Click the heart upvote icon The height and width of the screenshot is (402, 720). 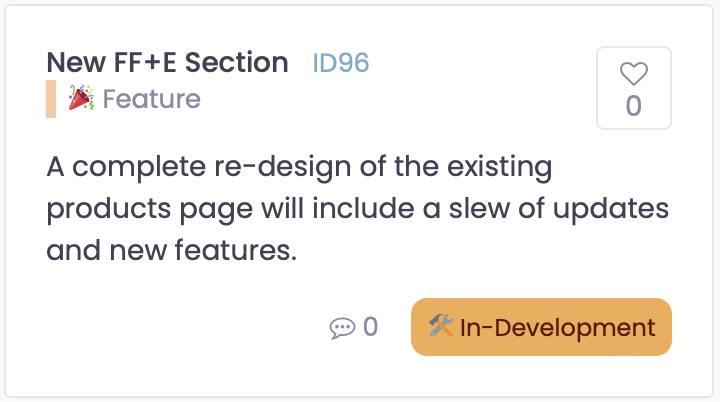click(x=634, y=74)
